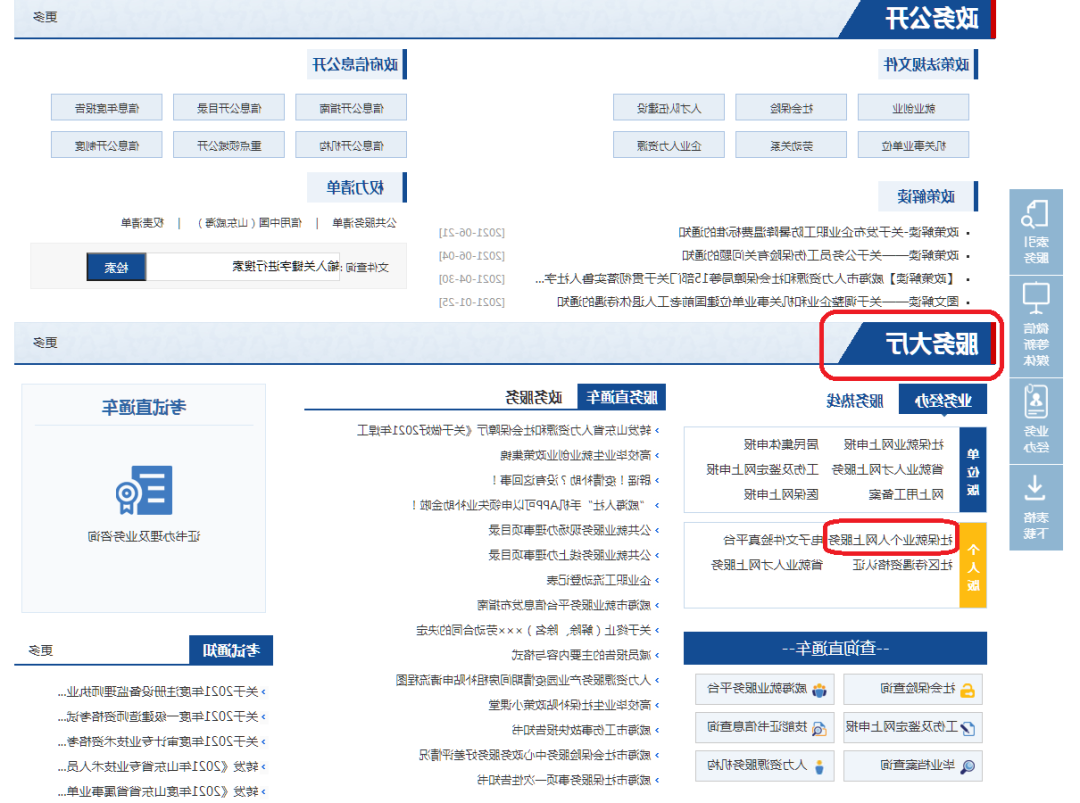The width and height of the screenshot is (1080, 803).
Task: Click 就业创业 policy button
Action: (913, 107)
